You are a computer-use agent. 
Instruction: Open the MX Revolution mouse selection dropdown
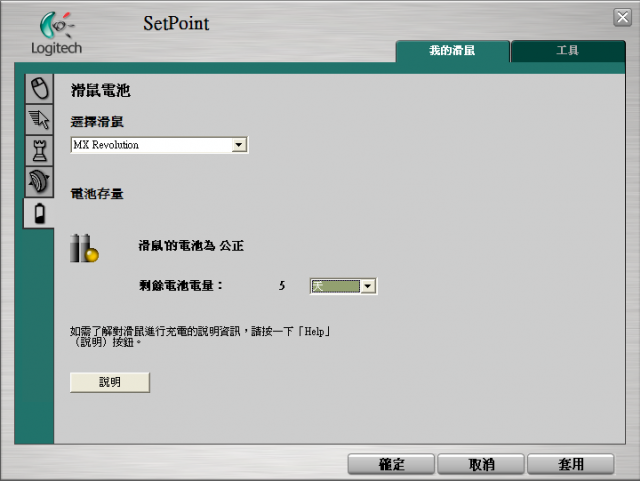(159, 145)
